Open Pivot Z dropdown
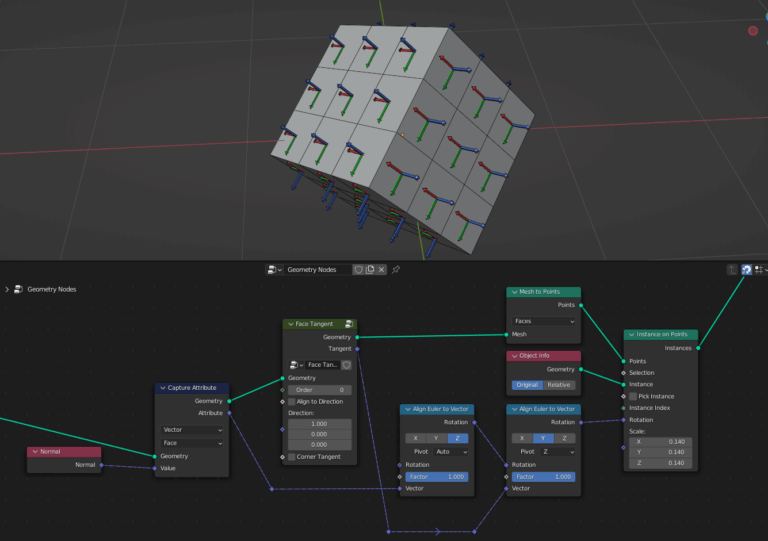 click(x=557, y=452)
